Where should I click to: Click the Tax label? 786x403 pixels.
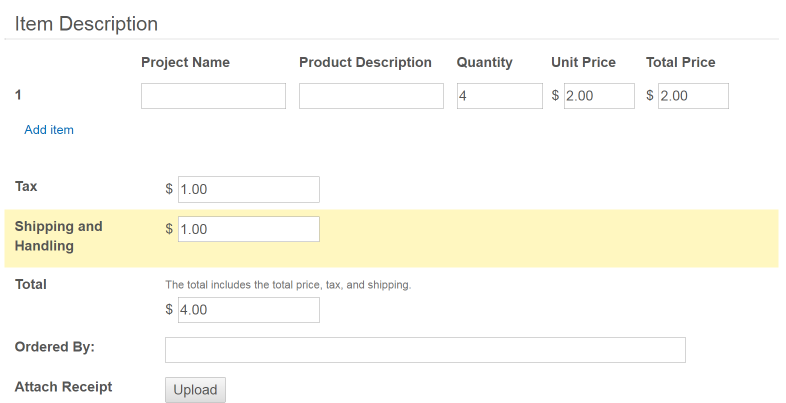click(x=26, y=186)
